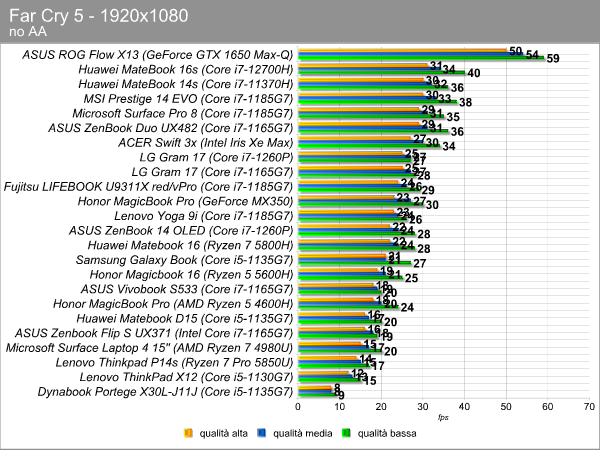Click the Fujitsu LIFEBOOK U9311X label

[148, 187]
